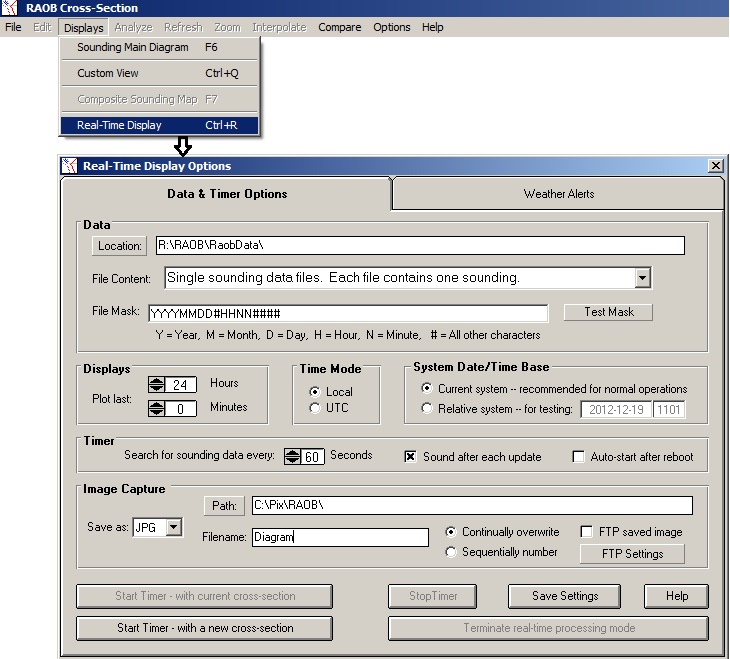This screenshot has height=659, width=730.
Task: Click the Save Settings button
Action: [565, 596]
